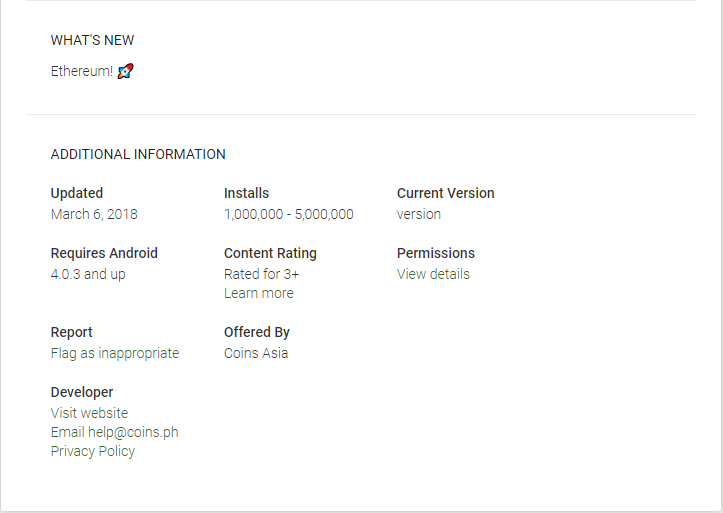This screenshot has height=513, width=723.
Task: Click the Ethereum! release note text
Action: coord(82,71)
